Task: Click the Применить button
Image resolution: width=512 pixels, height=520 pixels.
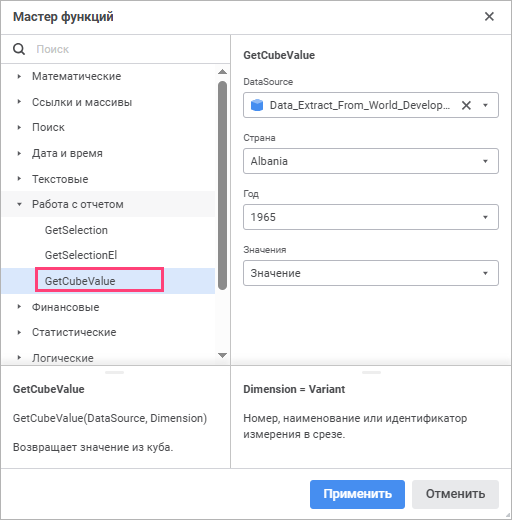Action: [x=357, y=494]
